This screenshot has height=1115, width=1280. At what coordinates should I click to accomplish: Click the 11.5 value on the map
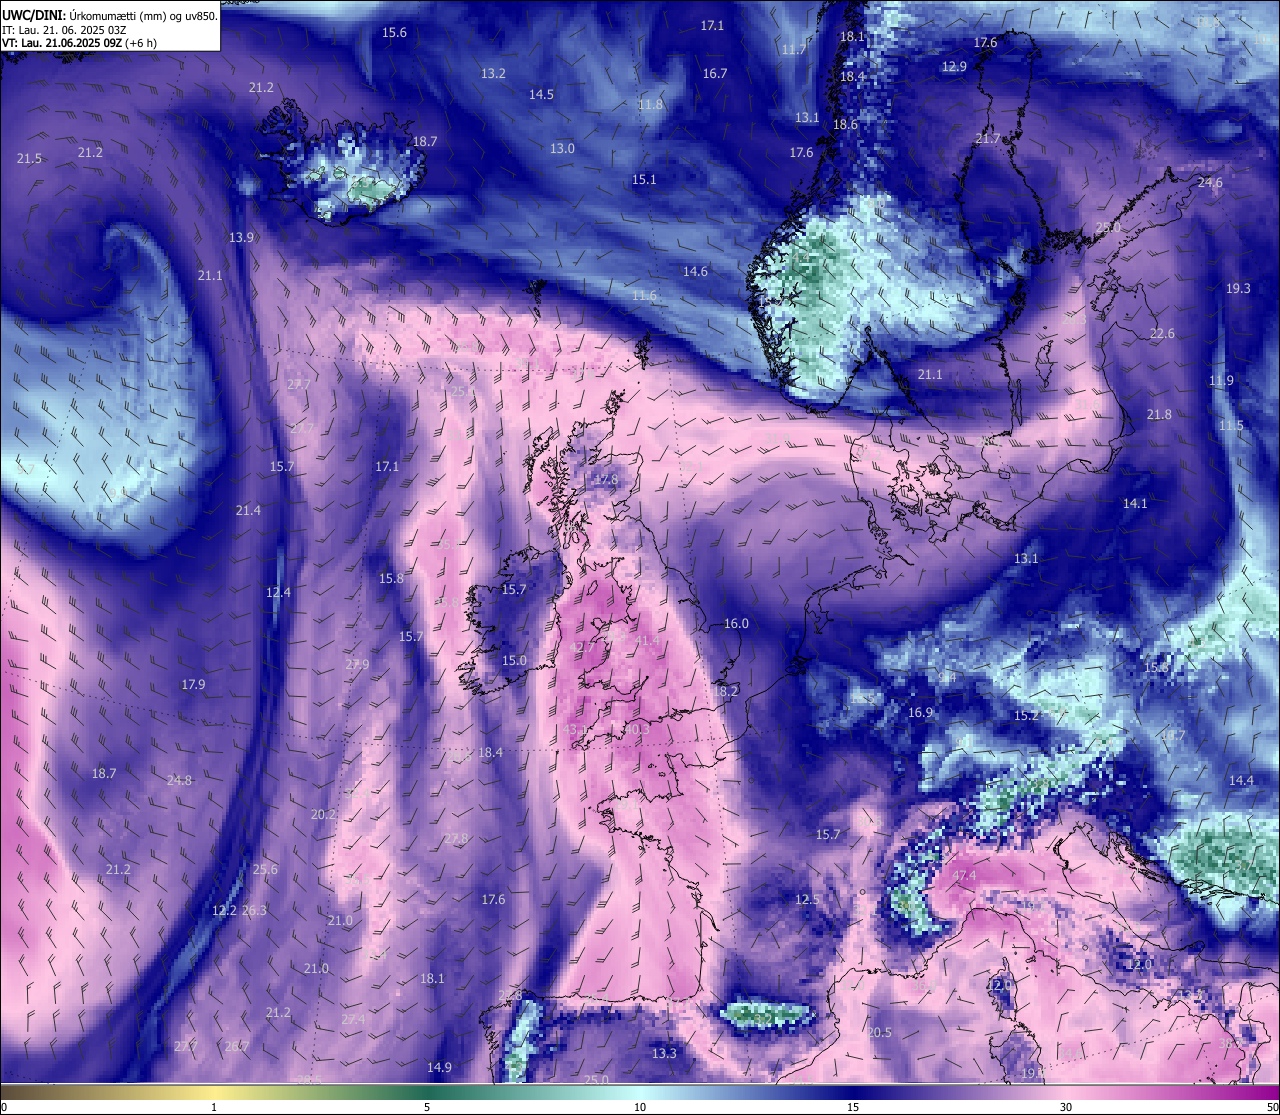1231,426
